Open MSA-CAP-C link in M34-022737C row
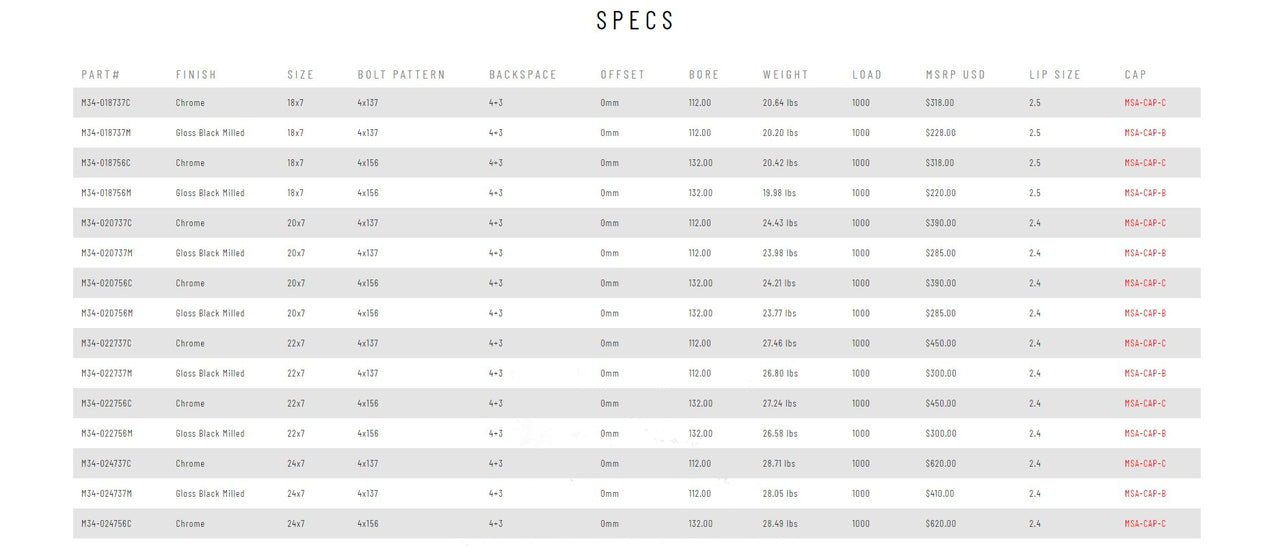1265x546 pixels. (x=1144, y=343)
